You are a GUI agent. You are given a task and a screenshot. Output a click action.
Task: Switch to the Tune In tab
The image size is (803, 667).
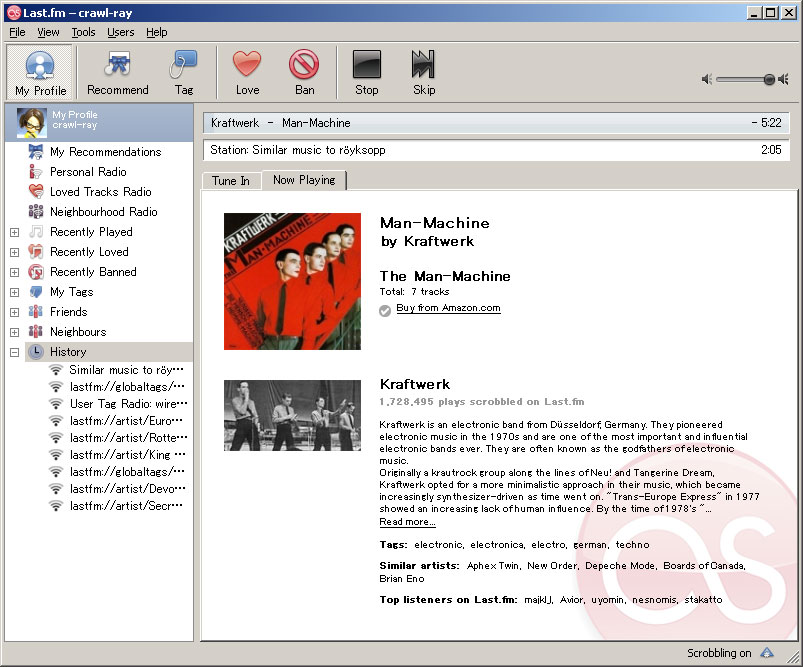click(231, 181)
